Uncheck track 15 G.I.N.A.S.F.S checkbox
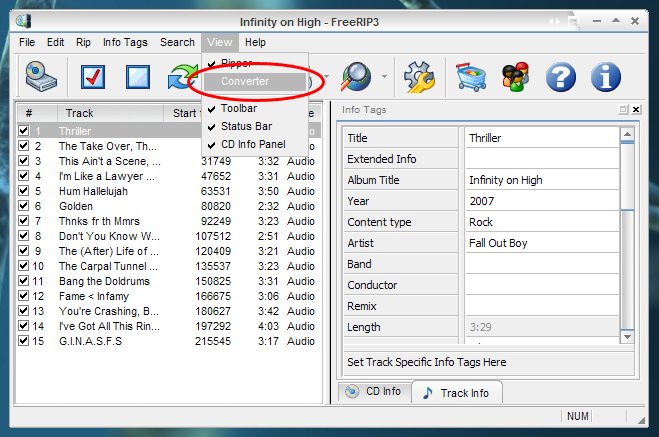Viewport: 659px width, 437px height. click(24, 341)
